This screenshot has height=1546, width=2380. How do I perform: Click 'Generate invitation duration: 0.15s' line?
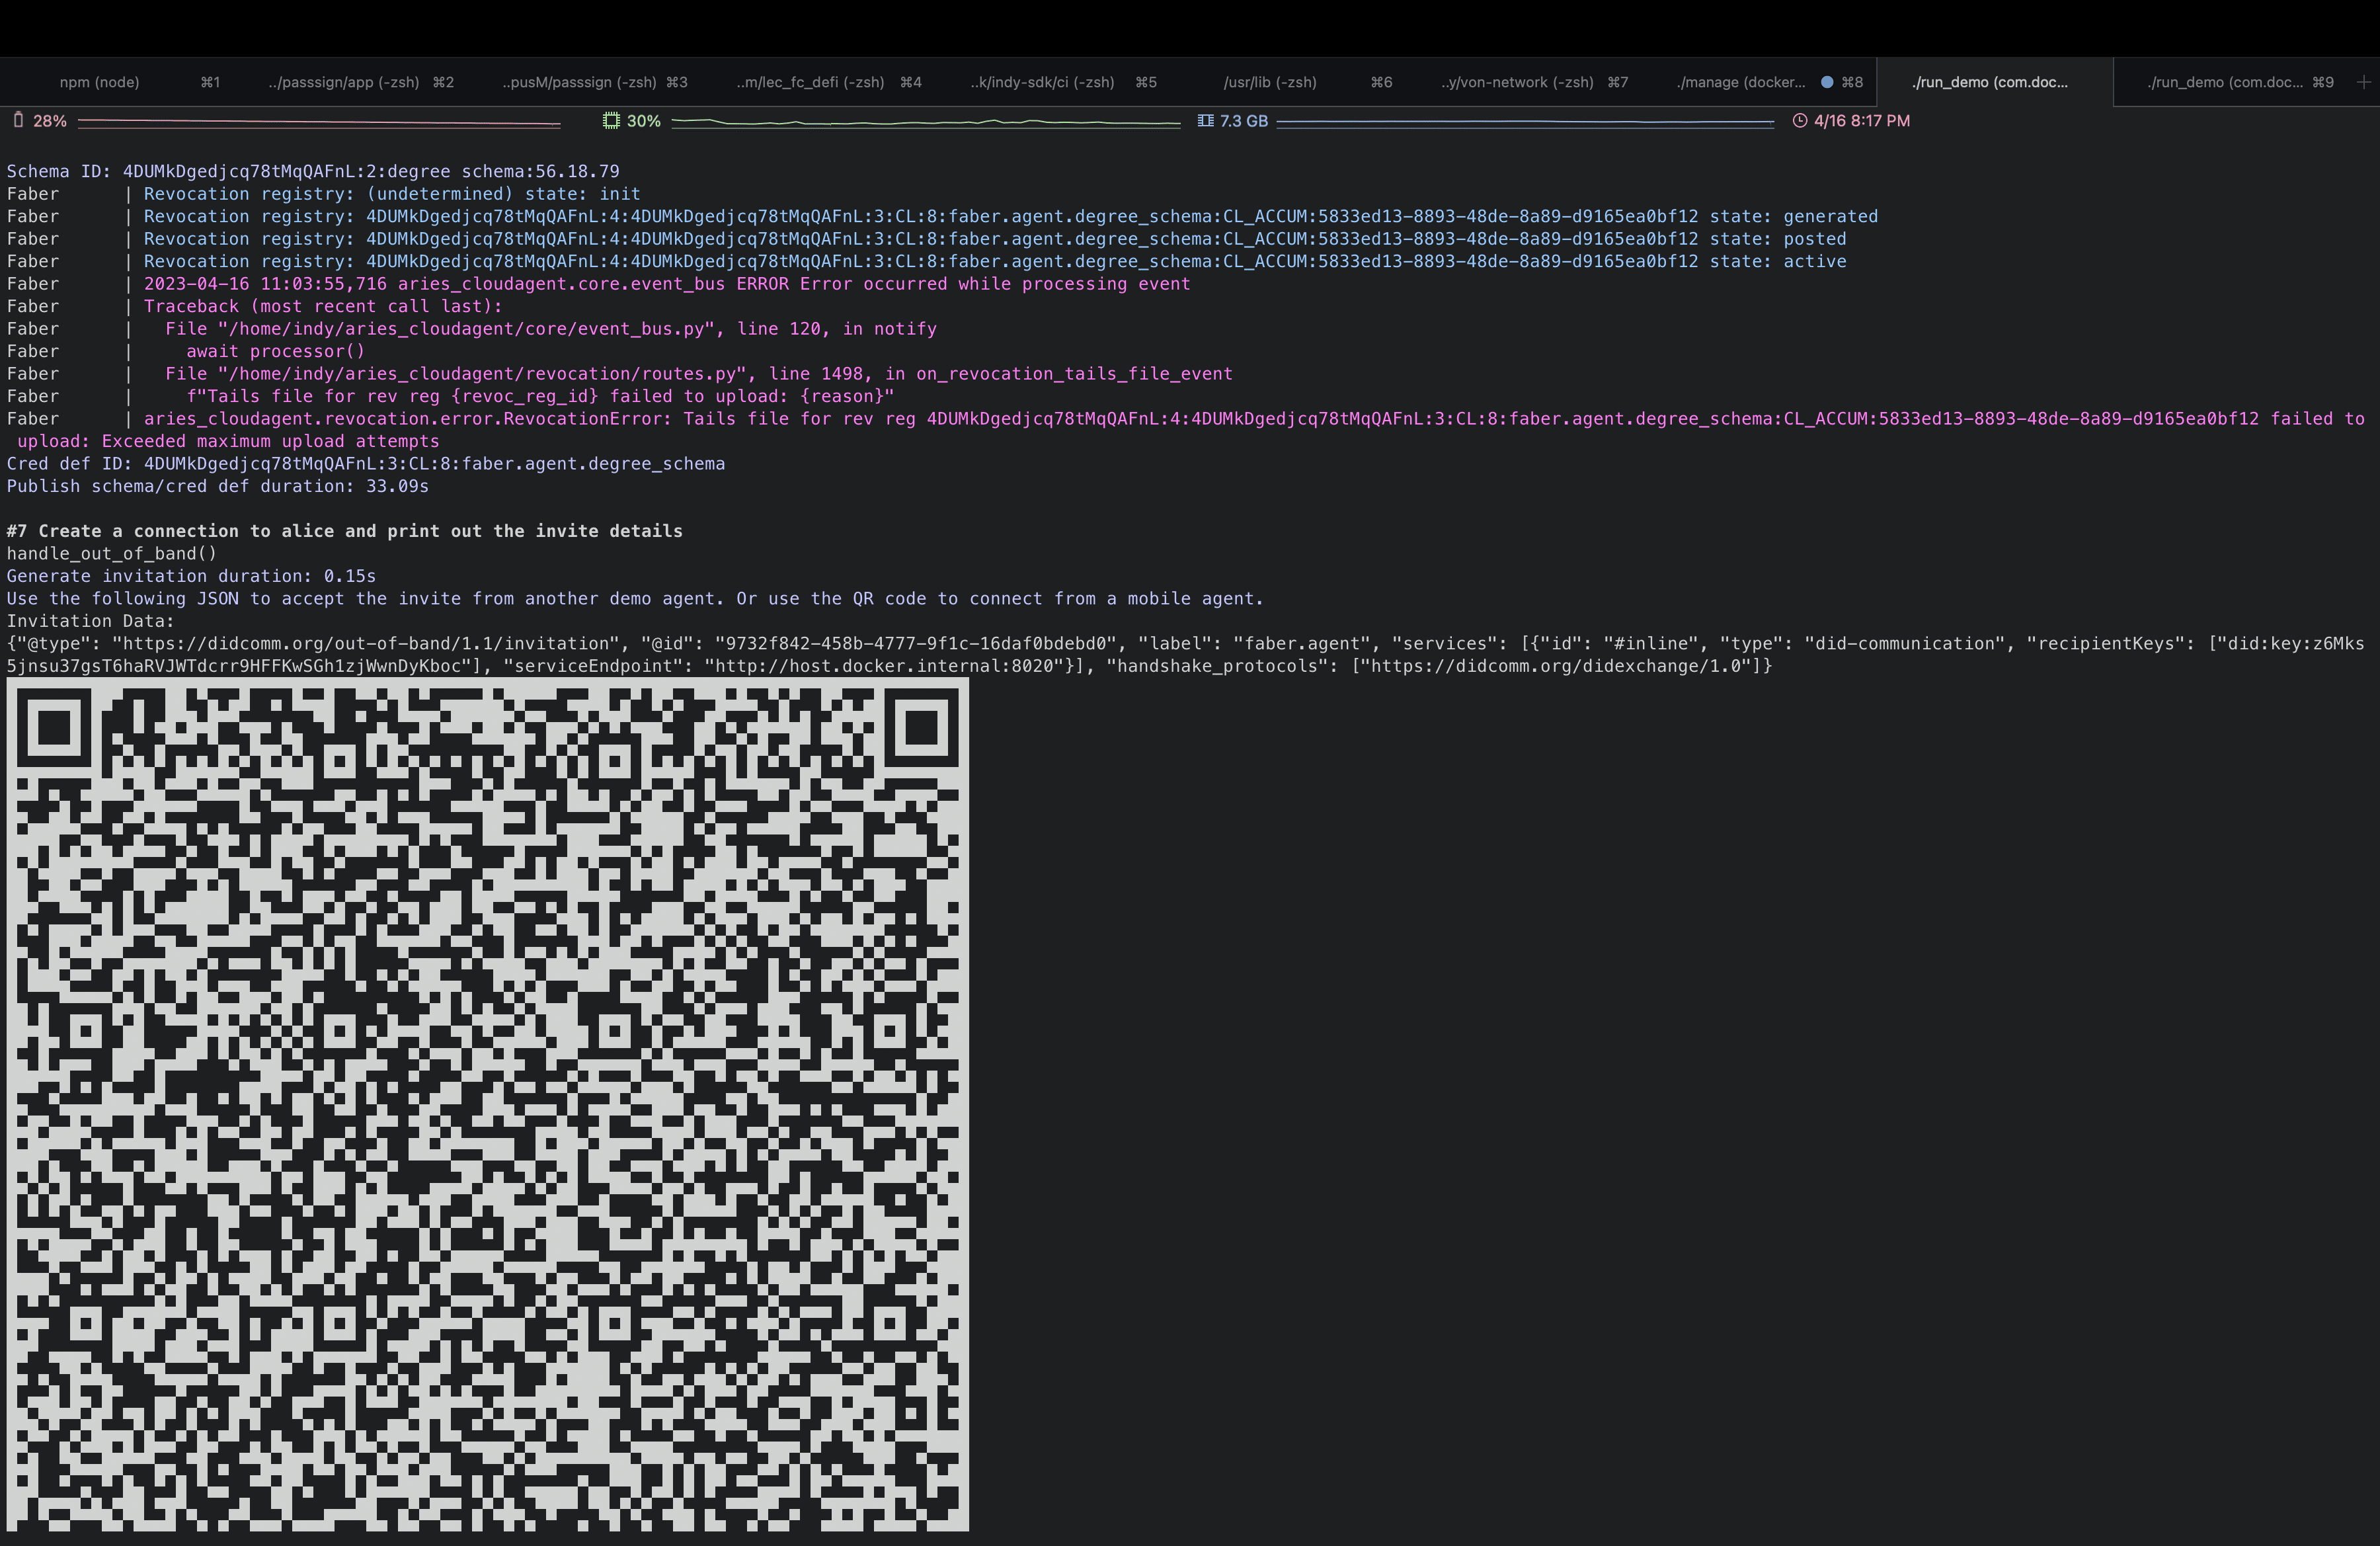coord(192,576)
